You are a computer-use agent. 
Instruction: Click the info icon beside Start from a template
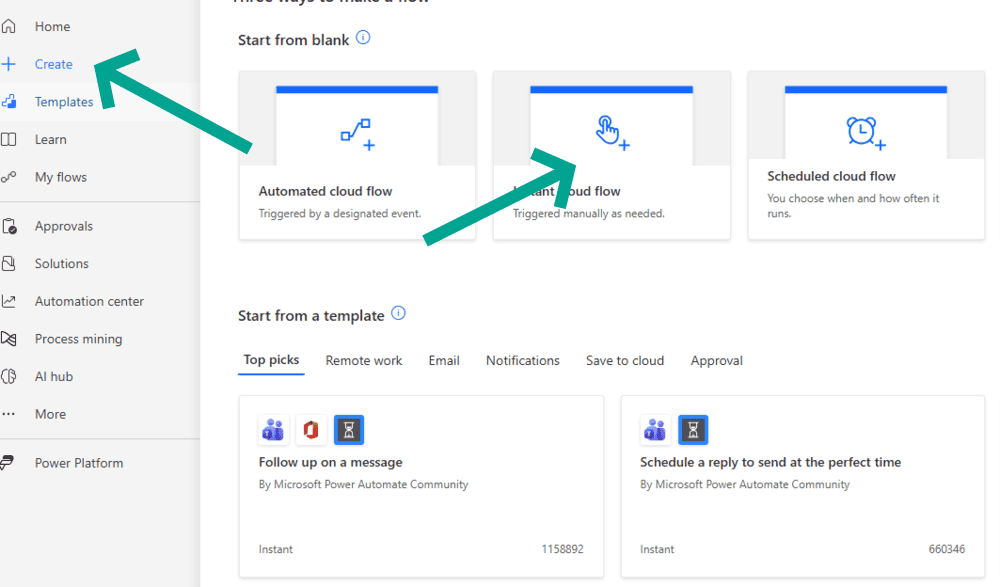click(x=398, y=313)
